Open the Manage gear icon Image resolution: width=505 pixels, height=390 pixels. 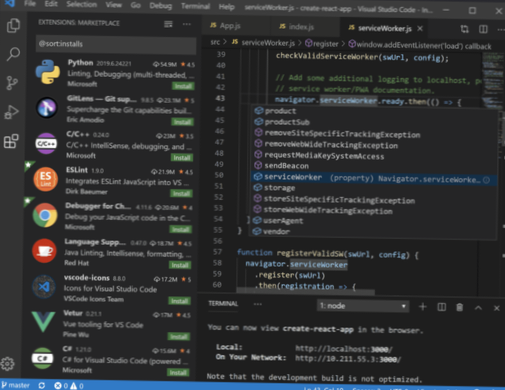(7, 364)
